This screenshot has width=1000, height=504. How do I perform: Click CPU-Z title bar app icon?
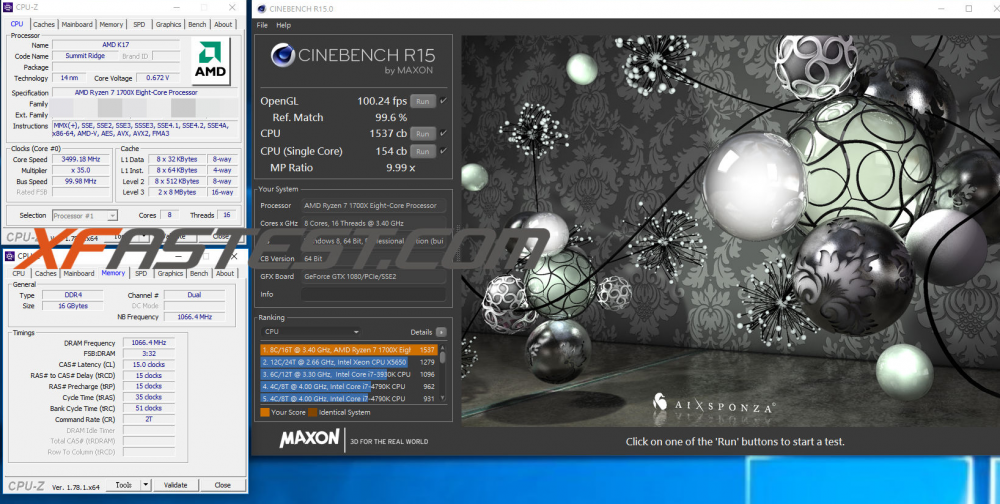pos(8,8)
